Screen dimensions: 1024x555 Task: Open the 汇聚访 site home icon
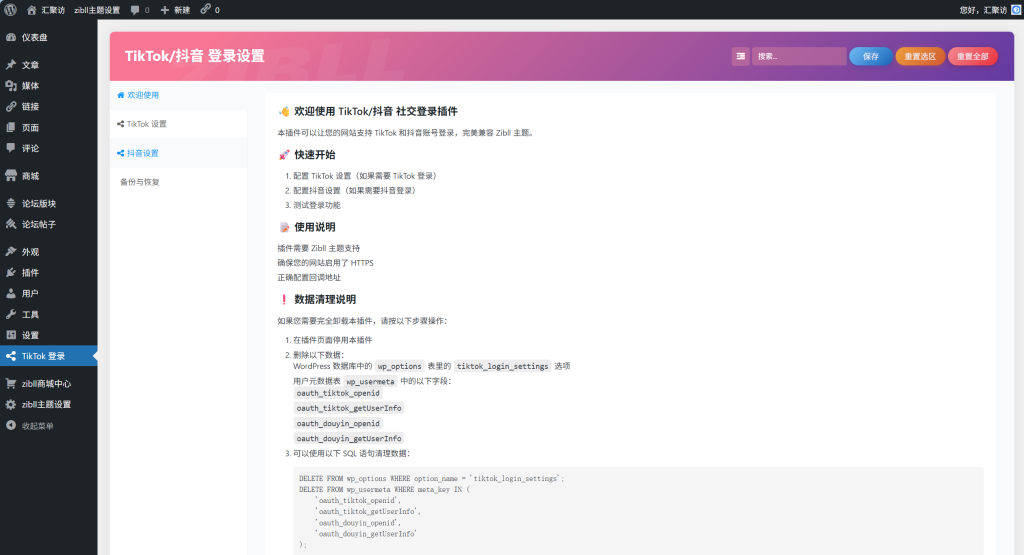coord(31,10)
